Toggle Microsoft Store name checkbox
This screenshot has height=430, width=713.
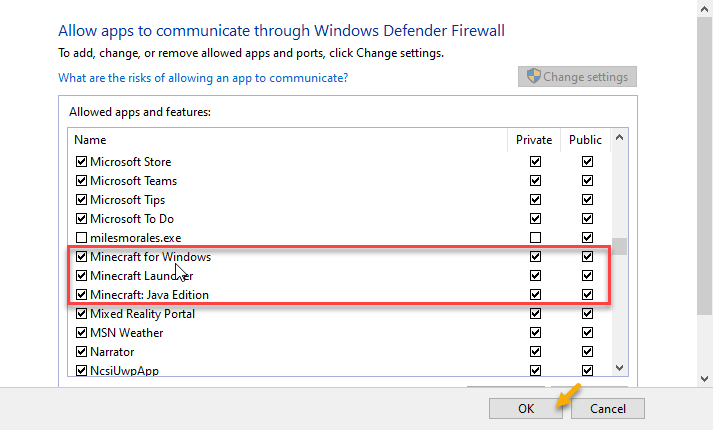81,161
